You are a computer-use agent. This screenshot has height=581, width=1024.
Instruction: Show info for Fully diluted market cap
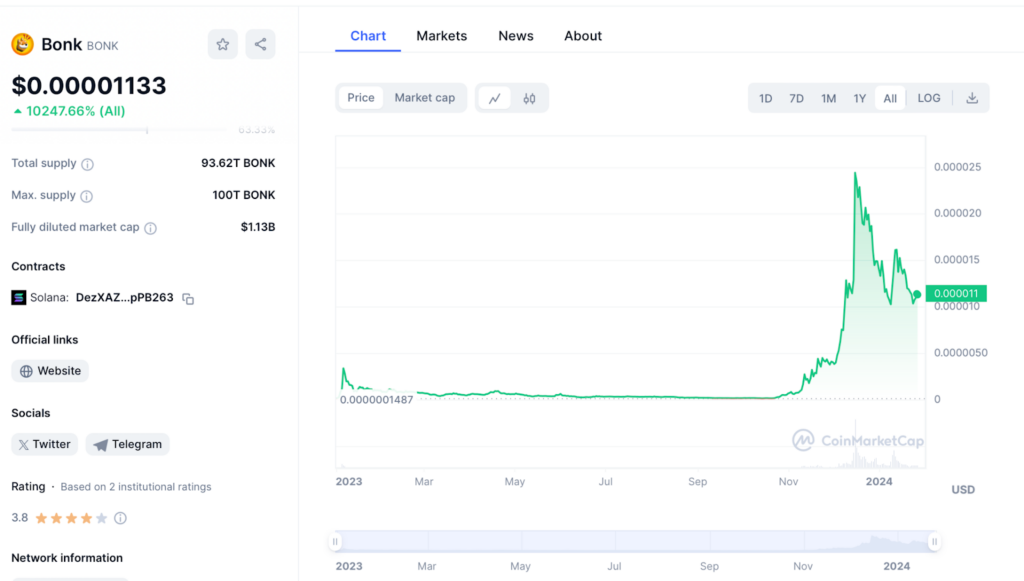150,228
